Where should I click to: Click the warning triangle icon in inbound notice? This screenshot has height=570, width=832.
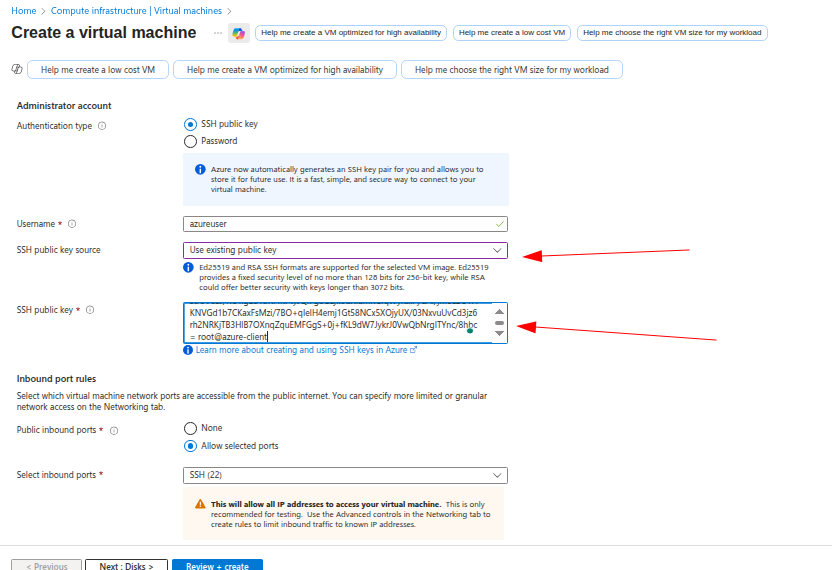coord(200,504)
